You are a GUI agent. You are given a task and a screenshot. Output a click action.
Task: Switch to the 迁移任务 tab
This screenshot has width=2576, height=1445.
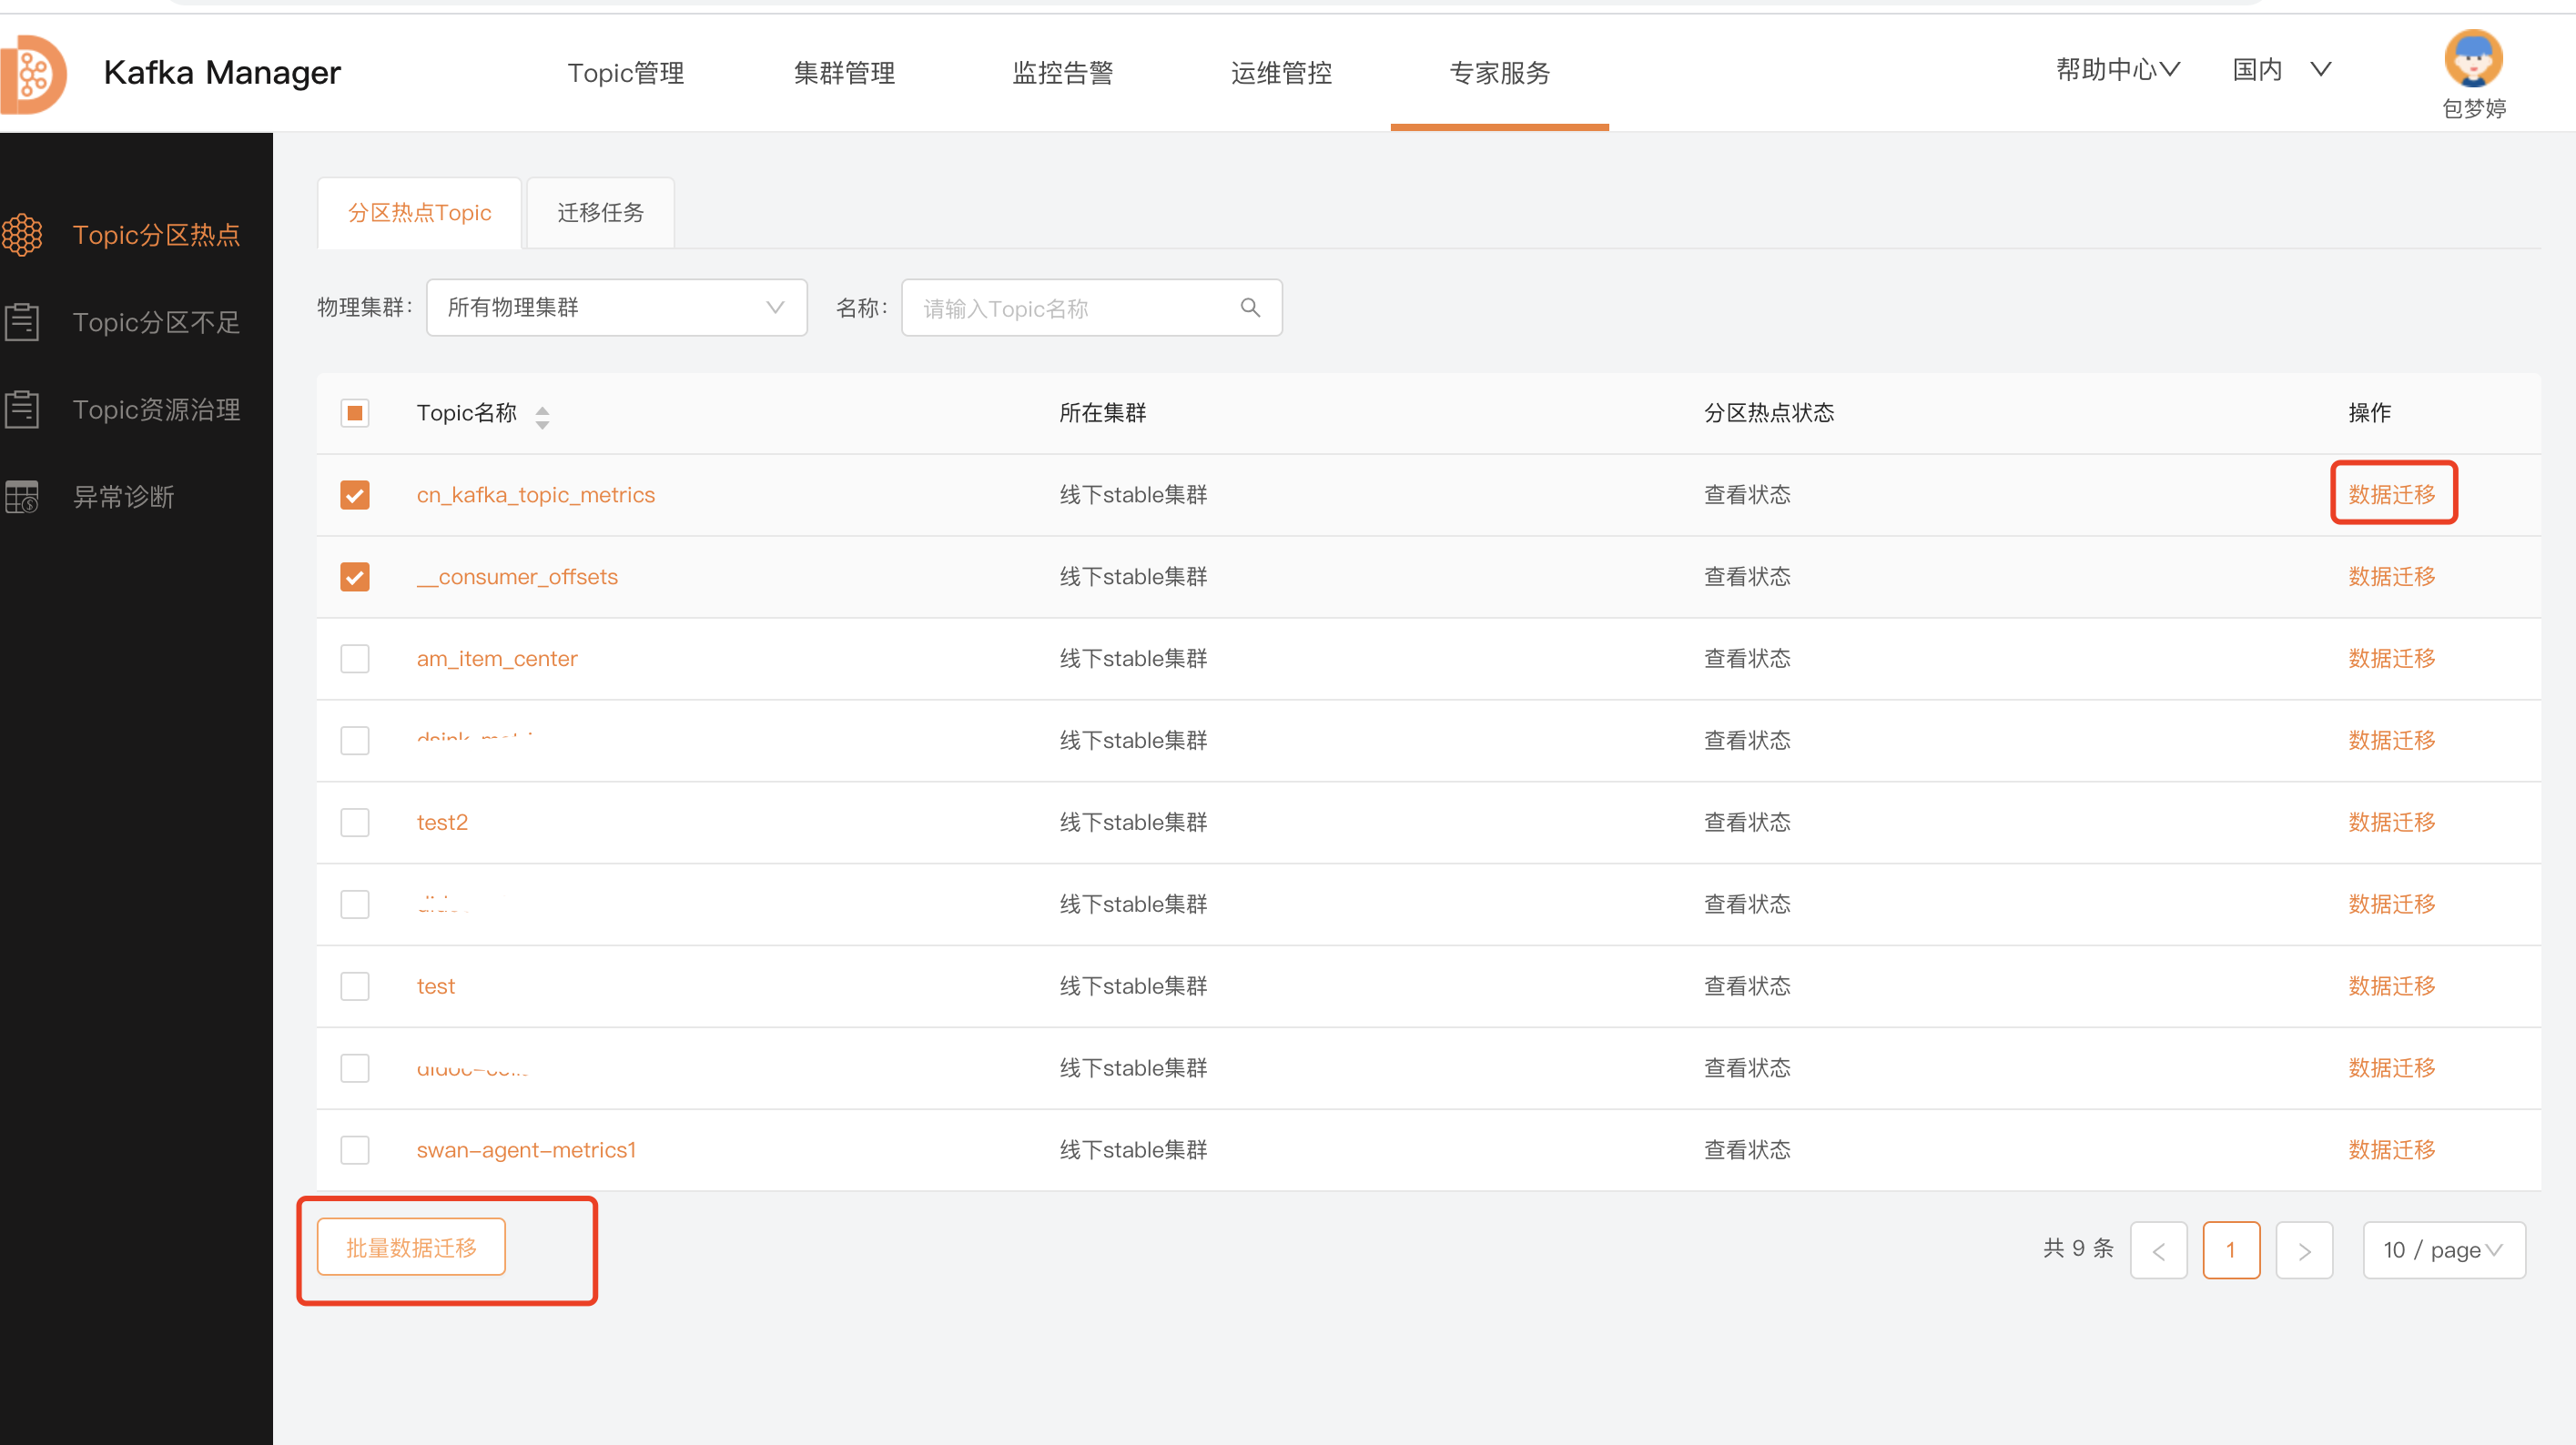(x=600, y=213)
